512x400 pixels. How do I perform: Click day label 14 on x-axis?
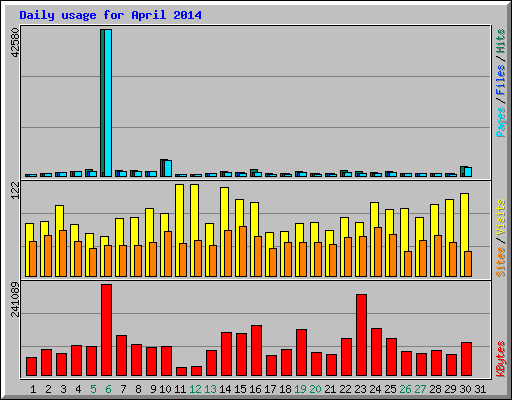pyautogui.click(x=225, y=389)
